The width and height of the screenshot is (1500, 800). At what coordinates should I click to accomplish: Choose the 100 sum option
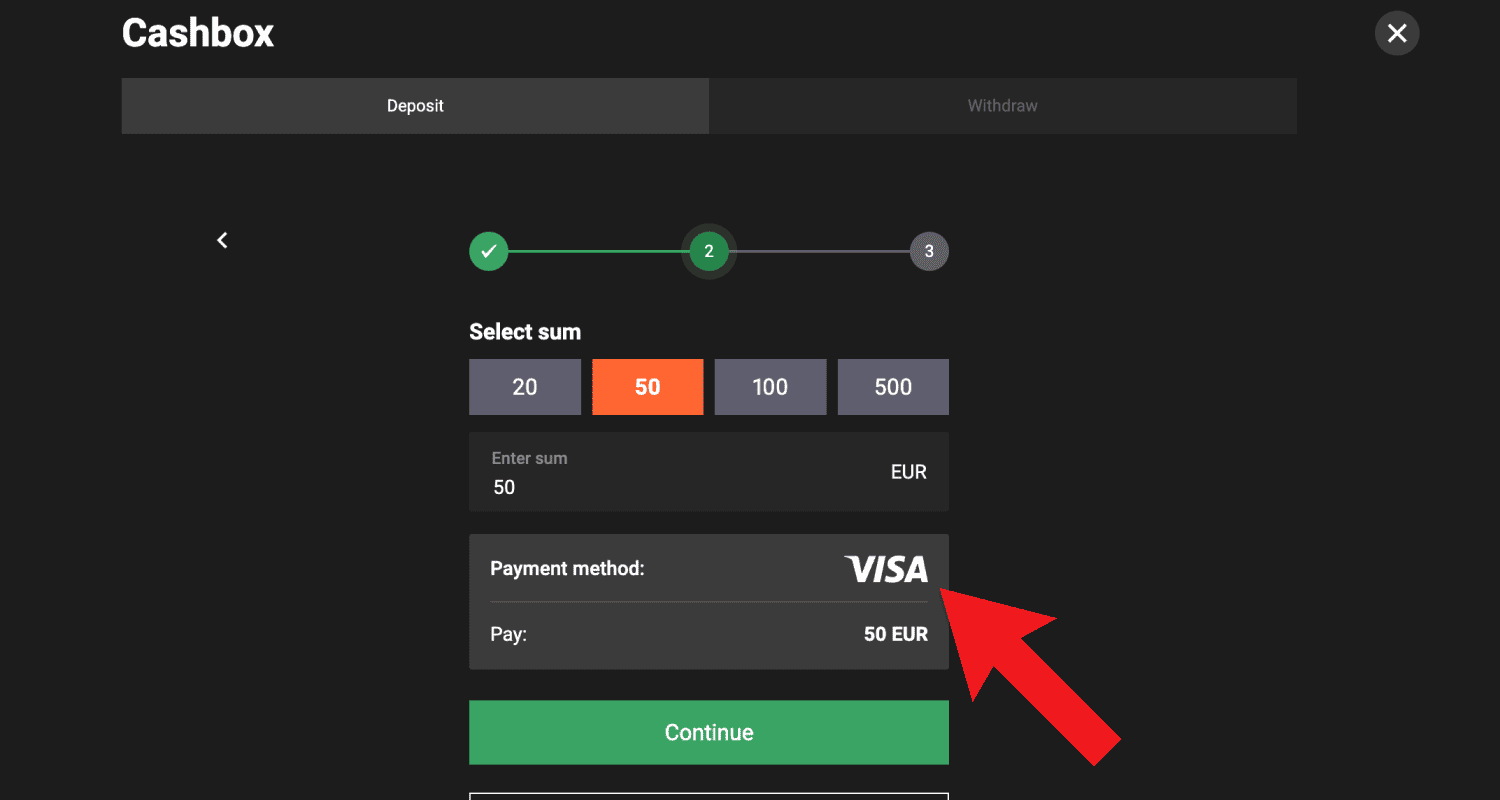coord(770,387)
